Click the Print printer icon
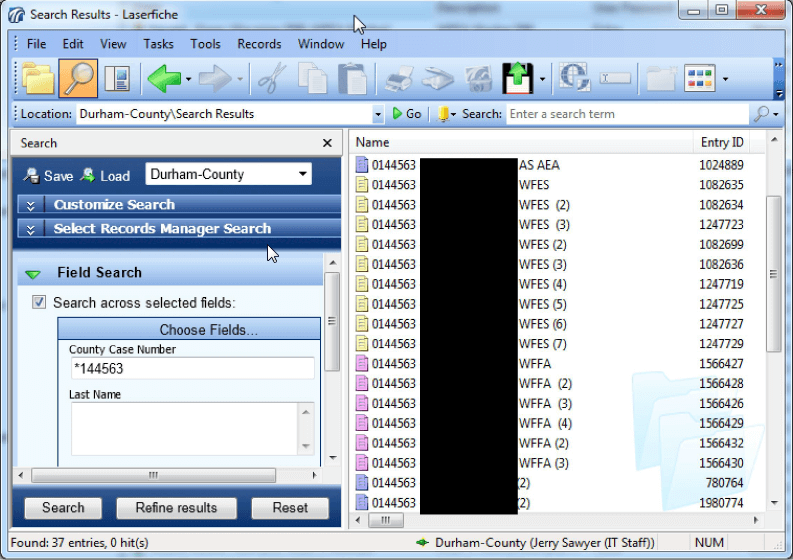This screenshot has width=793, height=560. tap(400, 79)
